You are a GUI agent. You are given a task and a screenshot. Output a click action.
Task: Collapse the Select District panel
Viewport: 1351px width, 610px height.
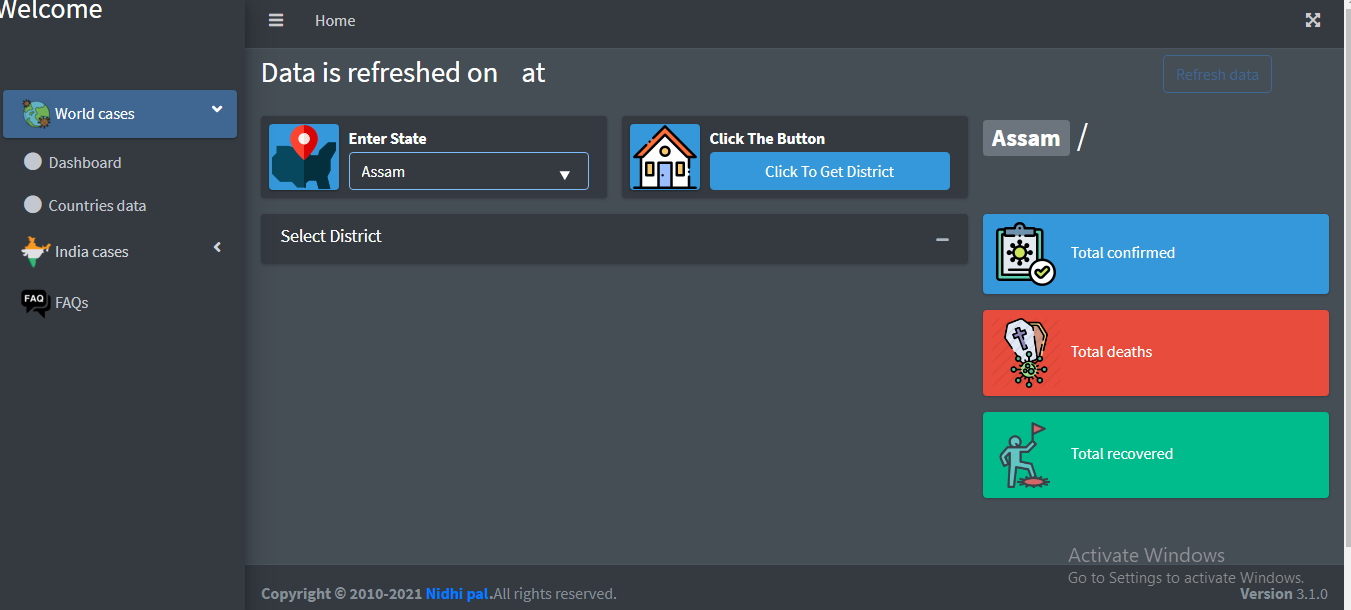pos(942,239)
